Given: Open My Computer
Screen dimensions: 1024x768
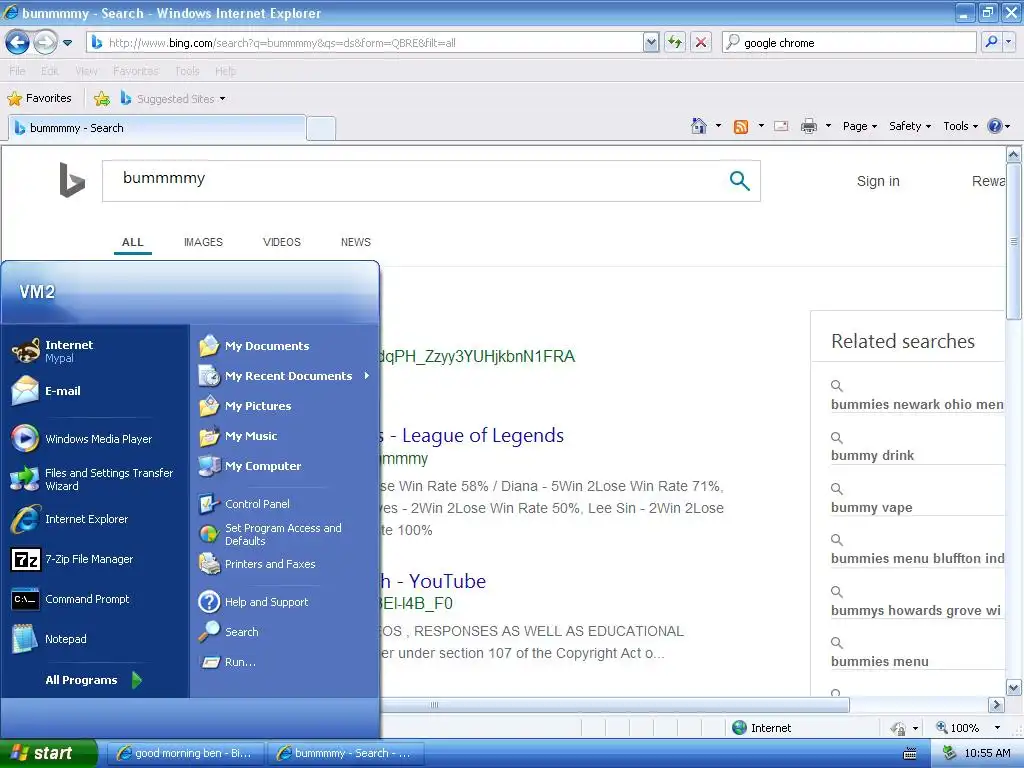Looking at the screenshot, I should pyautogui.click(x=285, y=466).
